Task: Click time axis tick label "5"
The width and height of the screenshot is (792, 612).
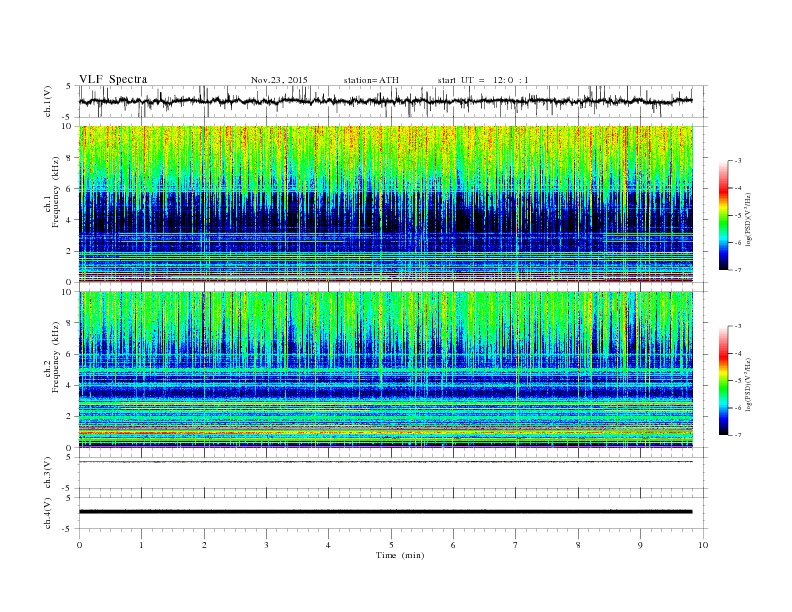Action: [x=391, y=545]
